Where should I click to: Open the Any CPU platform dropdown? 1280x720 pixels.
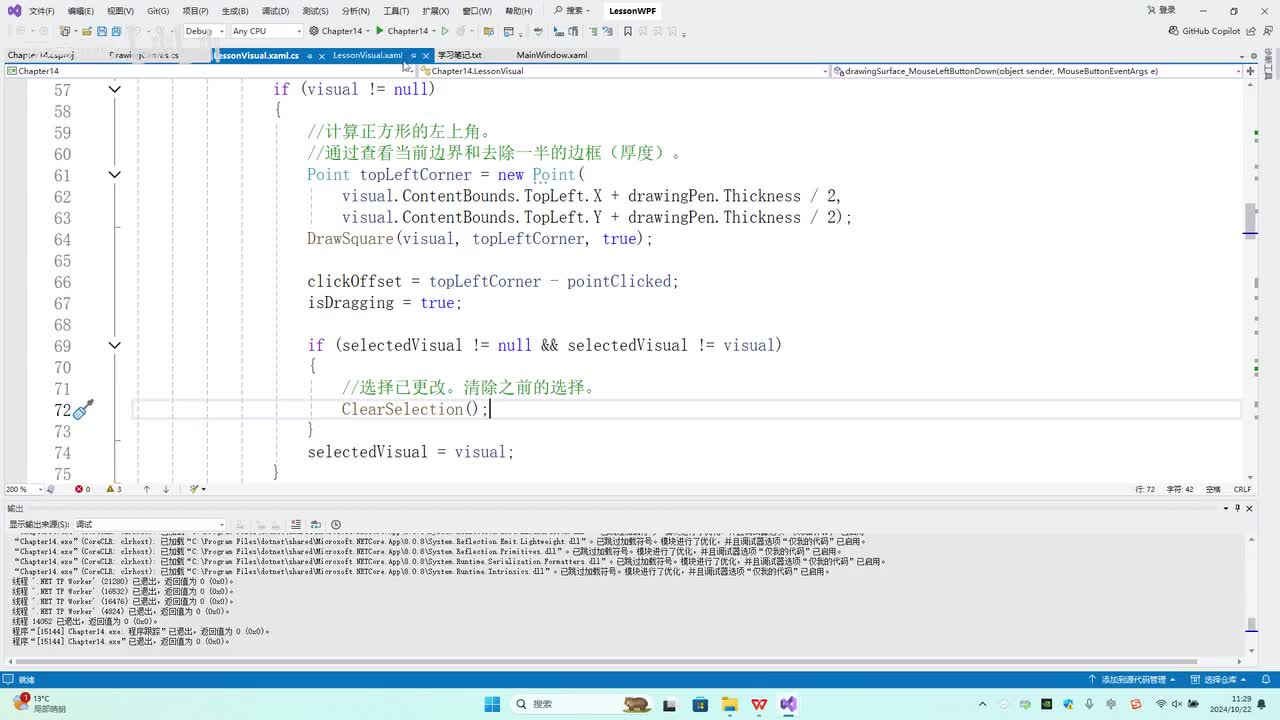coord(266,31)
